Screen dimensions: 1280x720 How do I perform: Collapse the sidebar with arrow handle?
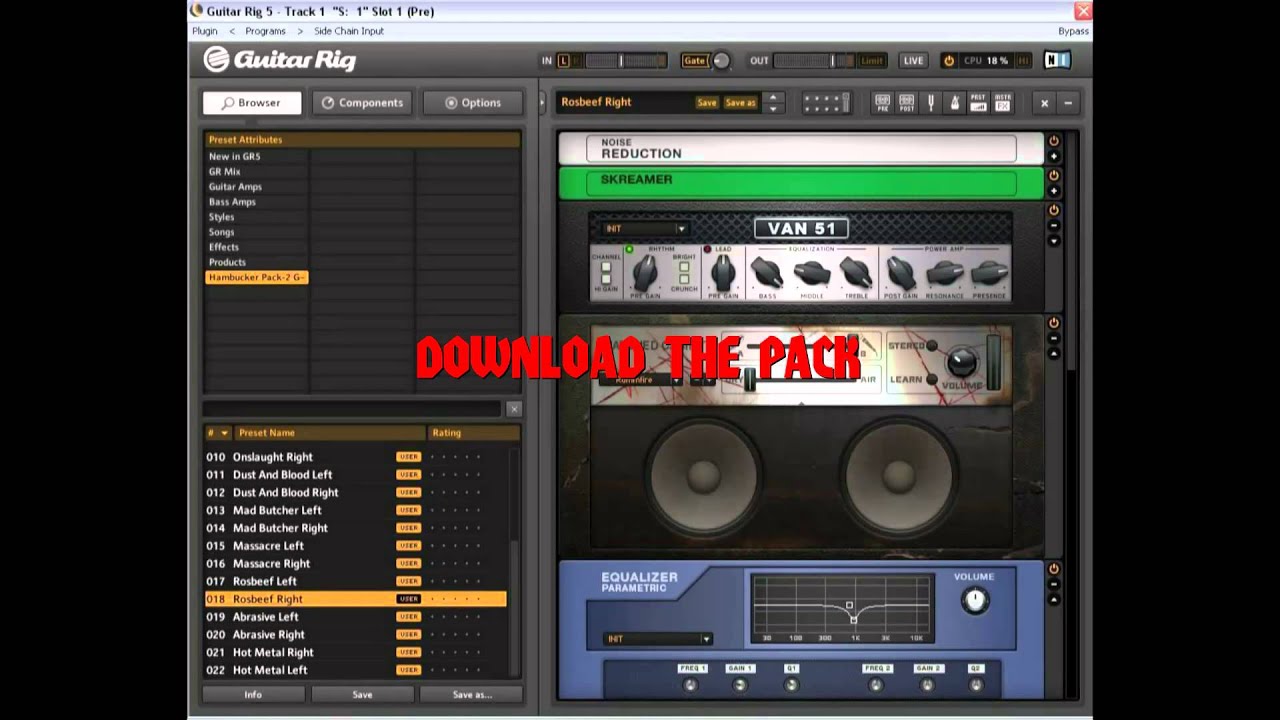pyautogui.click(x=541, y=102)
